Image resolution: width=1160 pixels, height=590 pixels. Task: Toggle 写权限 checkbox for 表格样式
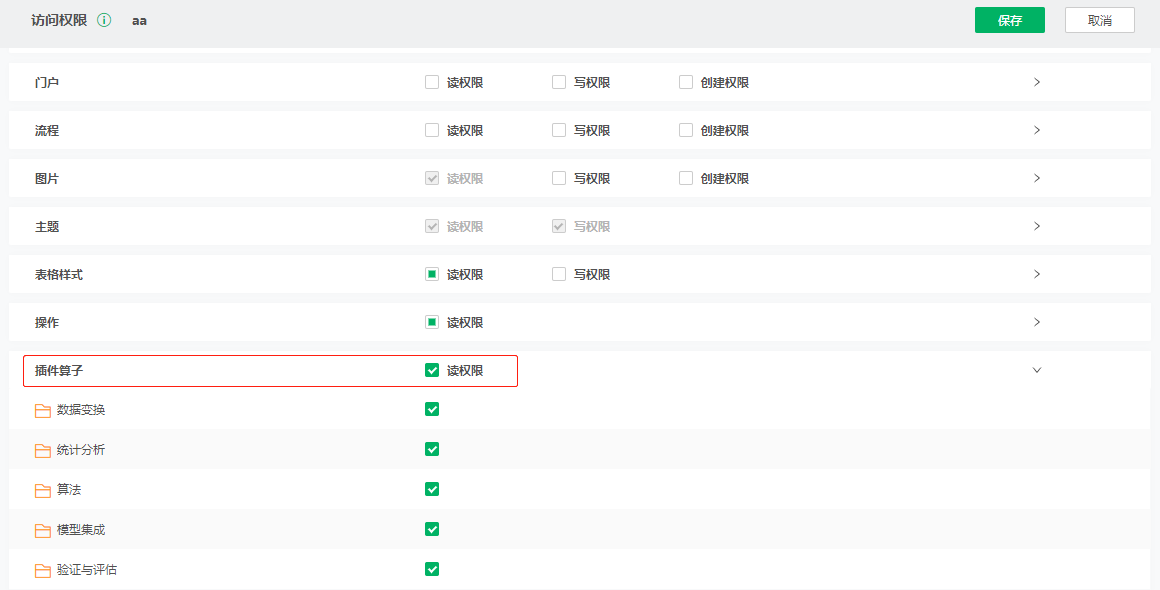point(558,273)
